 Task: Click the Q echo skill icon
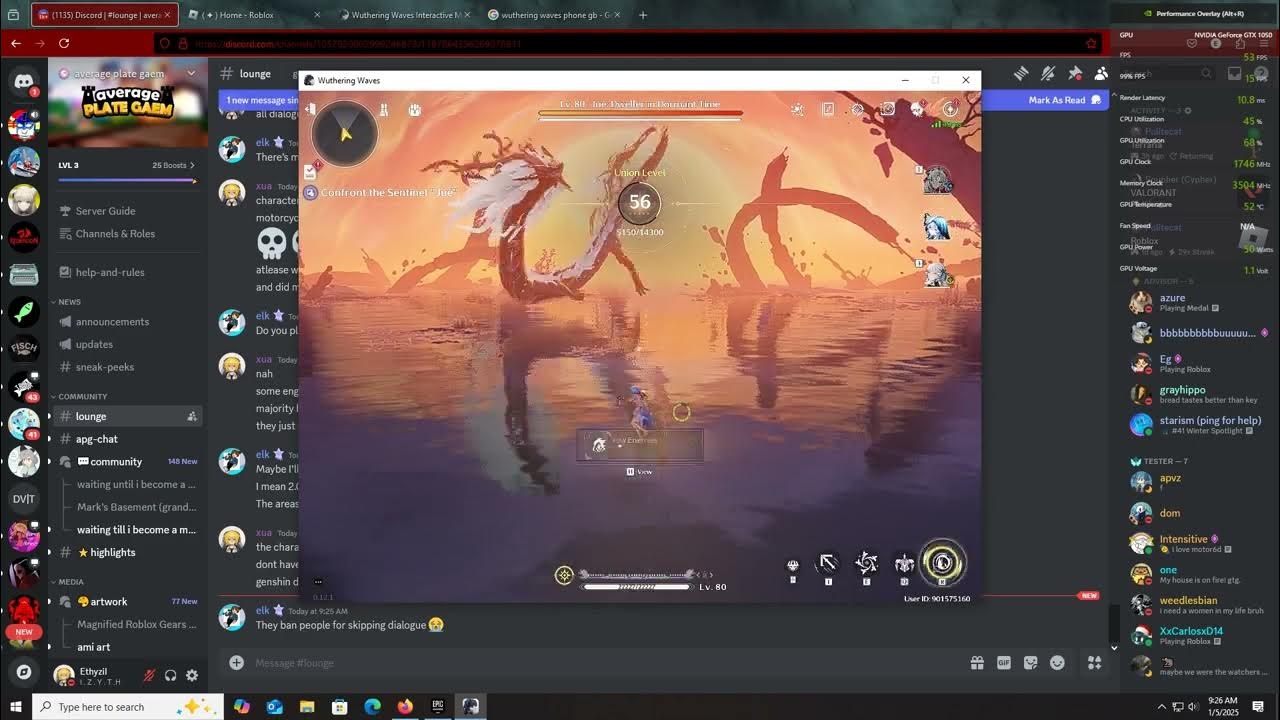pyautogui.click(x=904, y=564)
